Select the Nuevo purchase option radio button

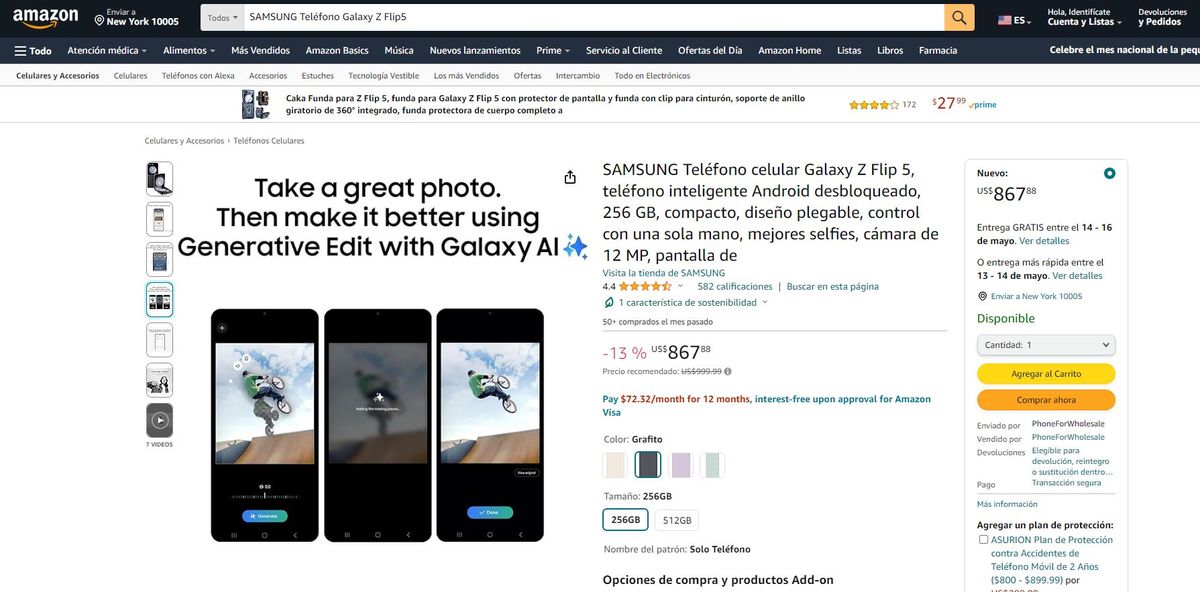1109,173
